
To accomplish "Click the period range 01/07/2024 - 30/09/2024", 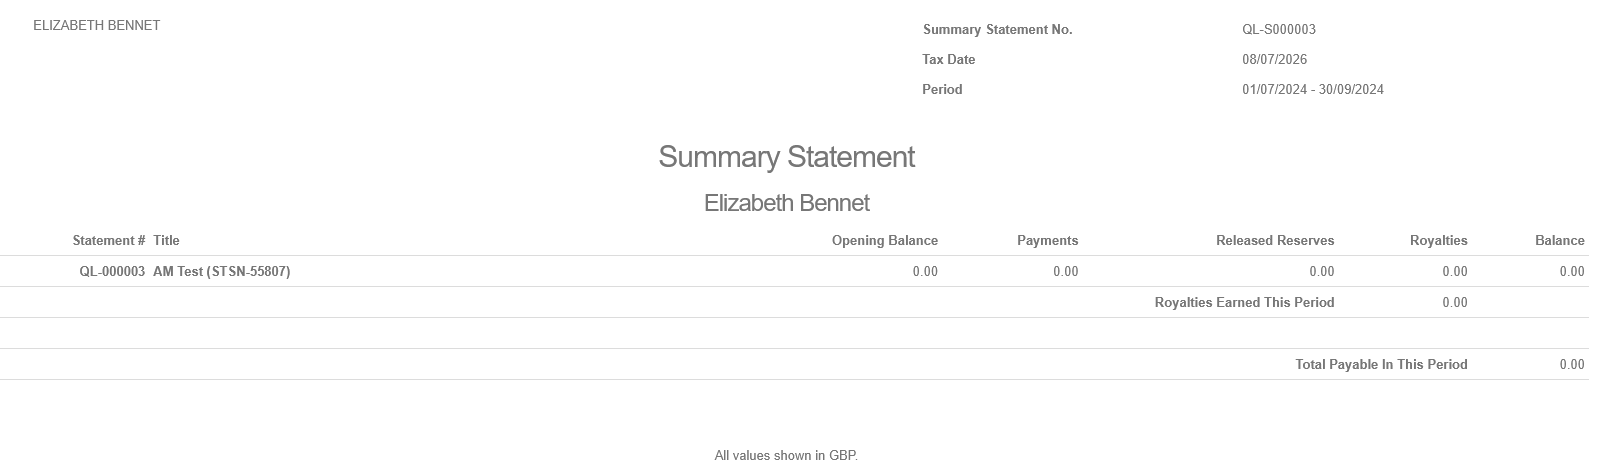I will [1313, 90].
